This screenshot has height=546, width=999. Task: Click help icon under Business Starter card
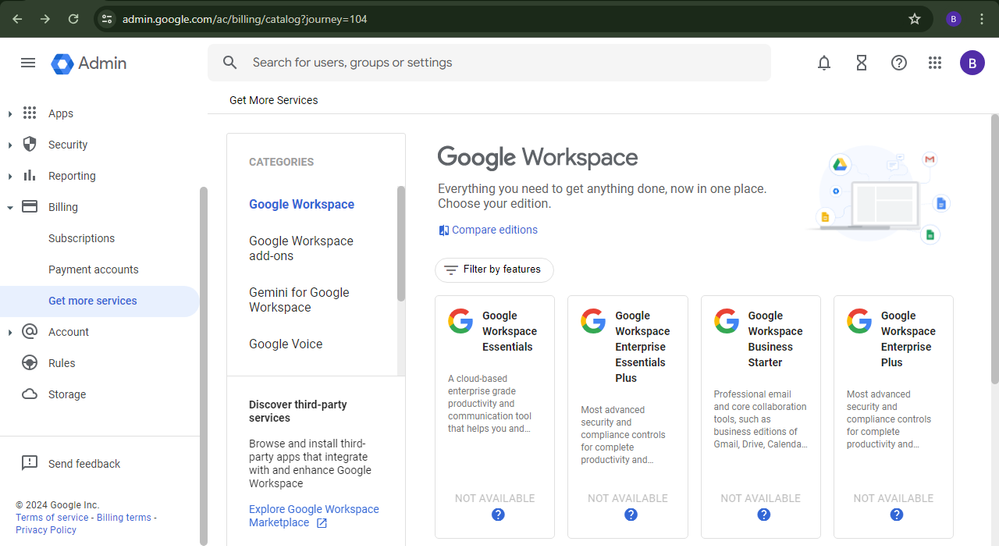tap(763, 514)
